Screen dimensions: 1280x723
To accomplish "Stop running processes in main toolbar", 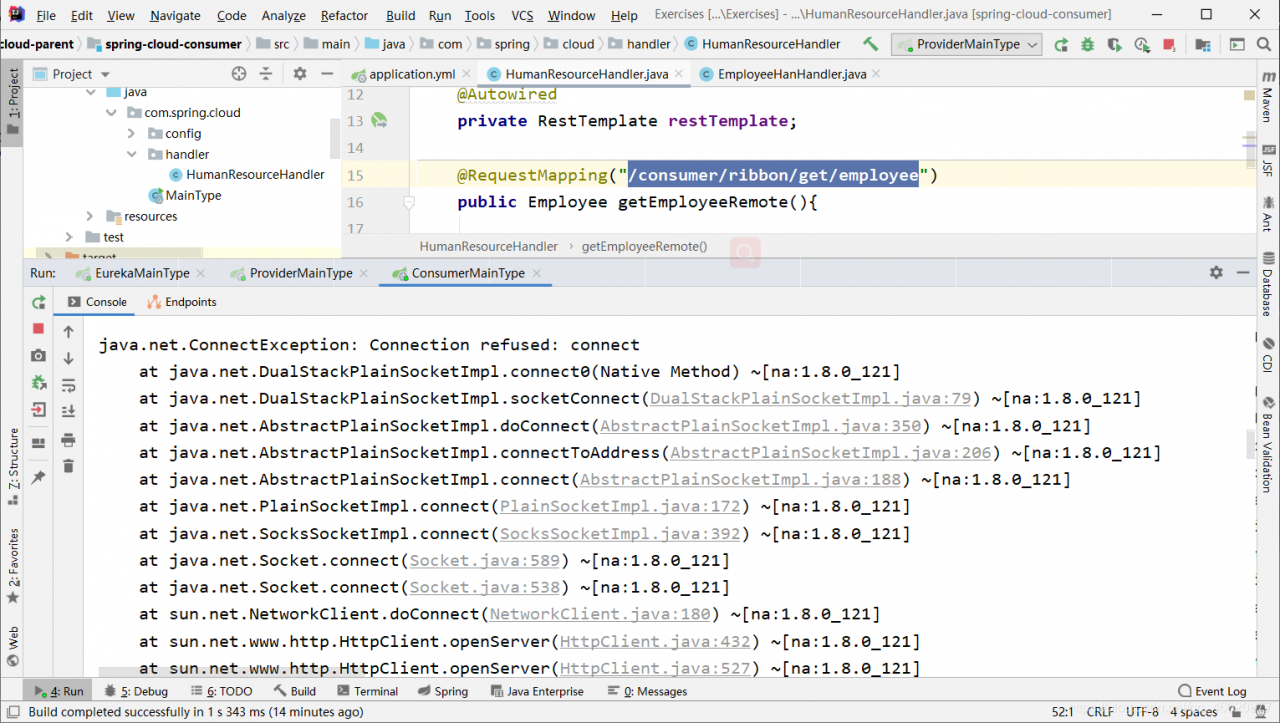I will 1171,44.
